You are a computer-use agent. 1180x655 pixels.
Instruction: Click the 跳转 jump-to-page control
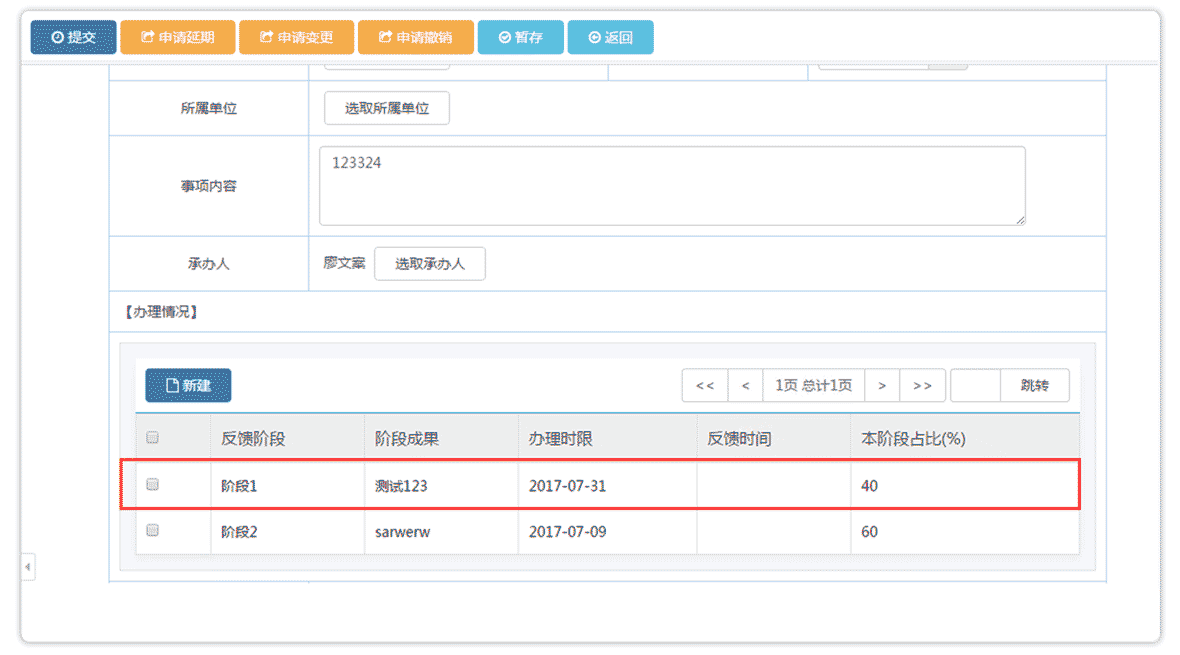(1035, 385)
